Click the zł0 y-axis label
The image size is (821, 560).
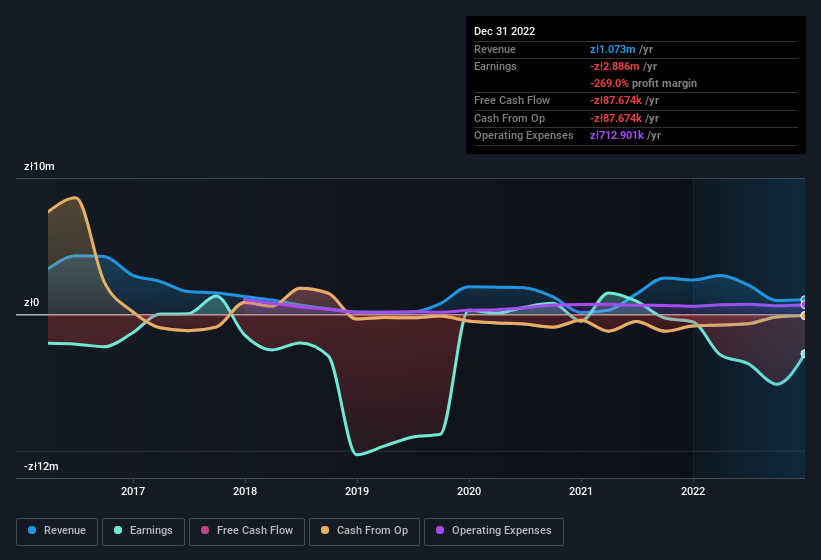31,303
